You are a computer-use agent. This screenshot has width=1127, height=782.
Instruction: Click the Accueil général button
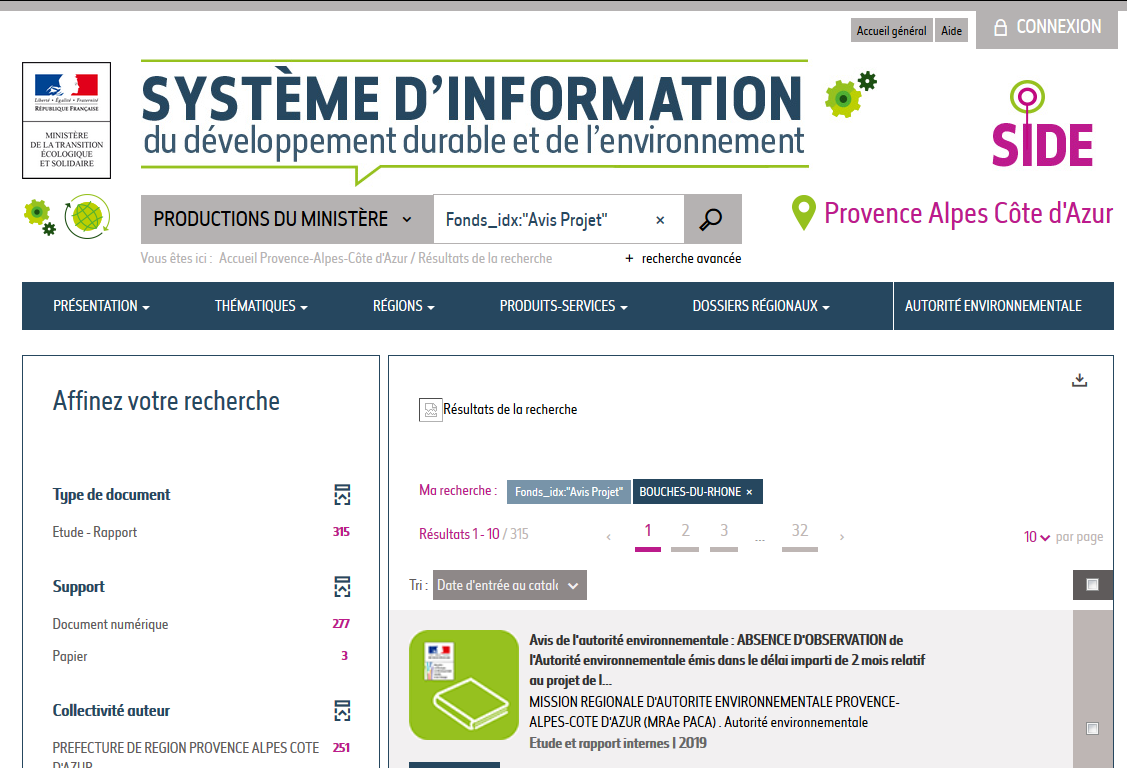(891, 31)
